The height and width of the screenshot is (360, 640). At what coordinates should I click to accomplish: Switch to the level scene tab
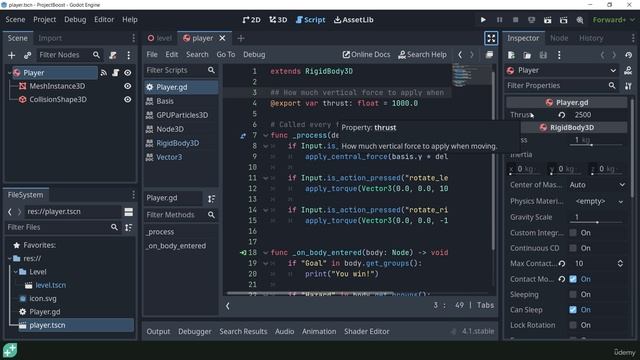tap(160, 38)
